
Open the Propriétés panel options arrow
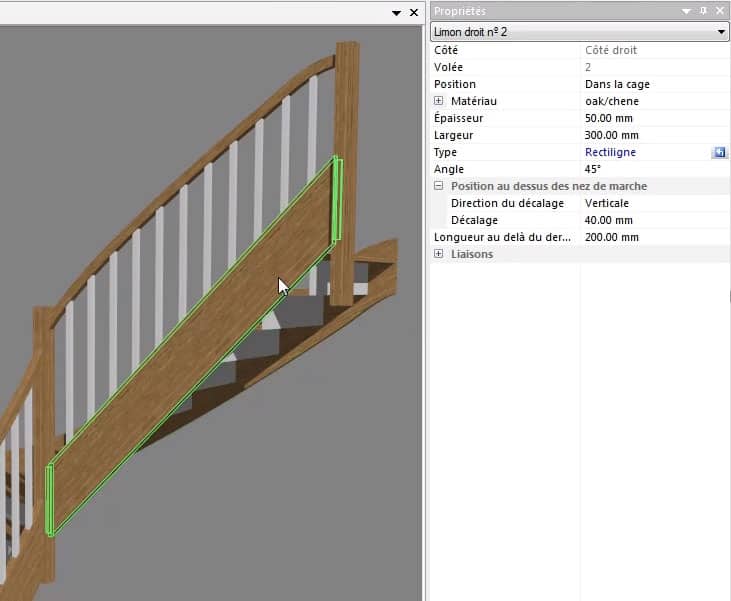coord(687,11)
